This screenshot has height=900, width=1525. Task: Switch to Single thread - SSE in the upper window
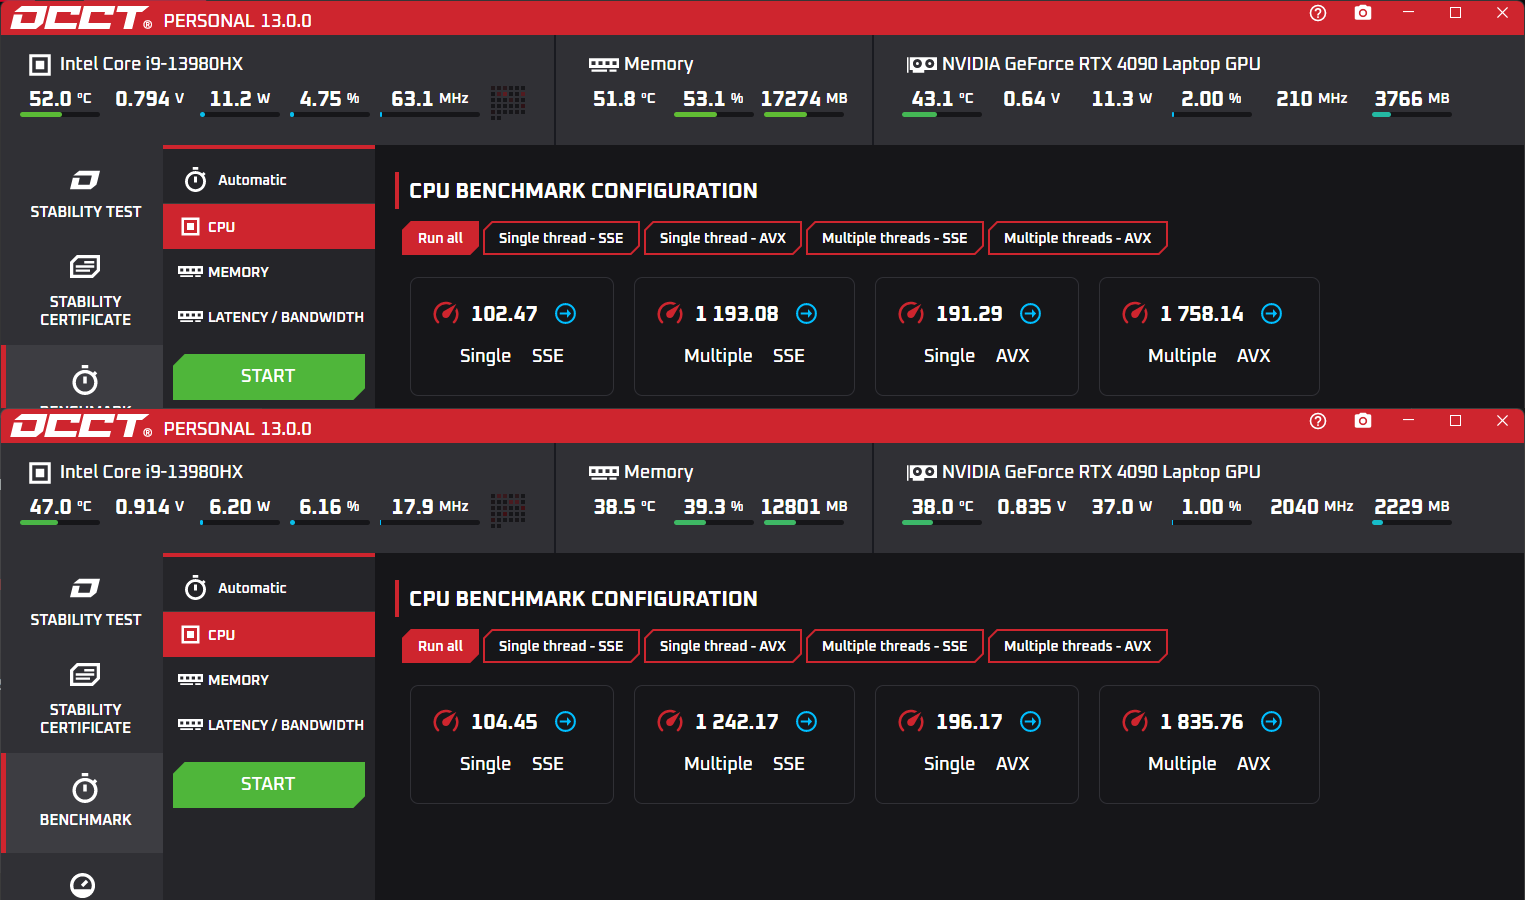(x=561, y=238)
